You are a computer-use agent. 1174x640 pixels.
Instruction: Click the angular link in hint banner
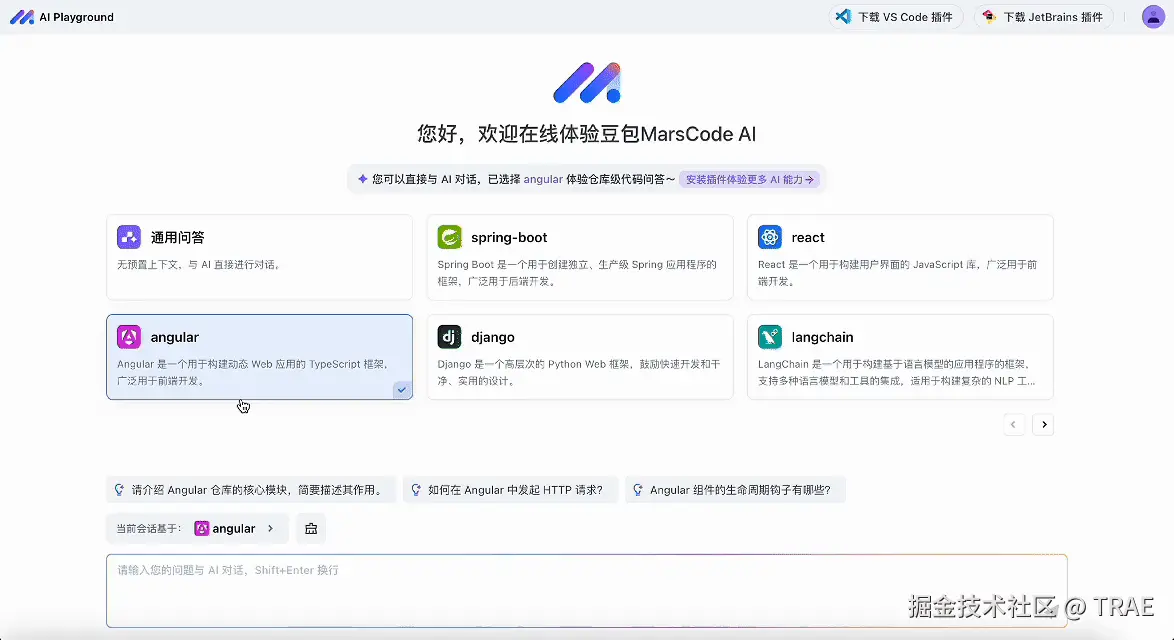tap(543, 180)
